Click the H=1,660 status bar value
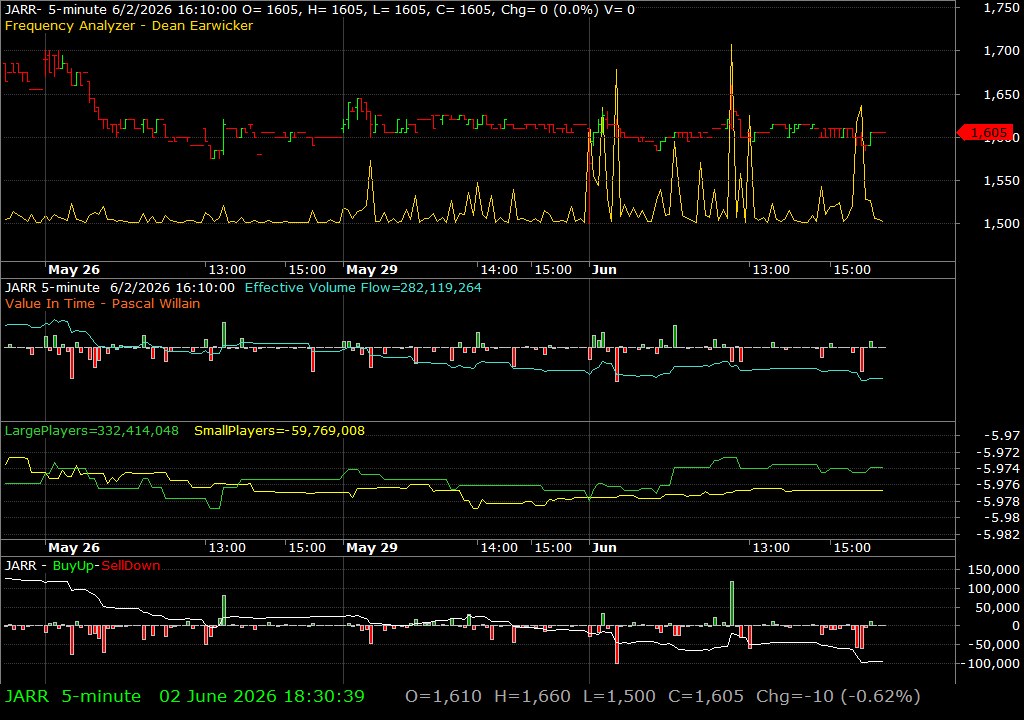Viewport: 1024px width, 720px height. [x=532, y=696]
